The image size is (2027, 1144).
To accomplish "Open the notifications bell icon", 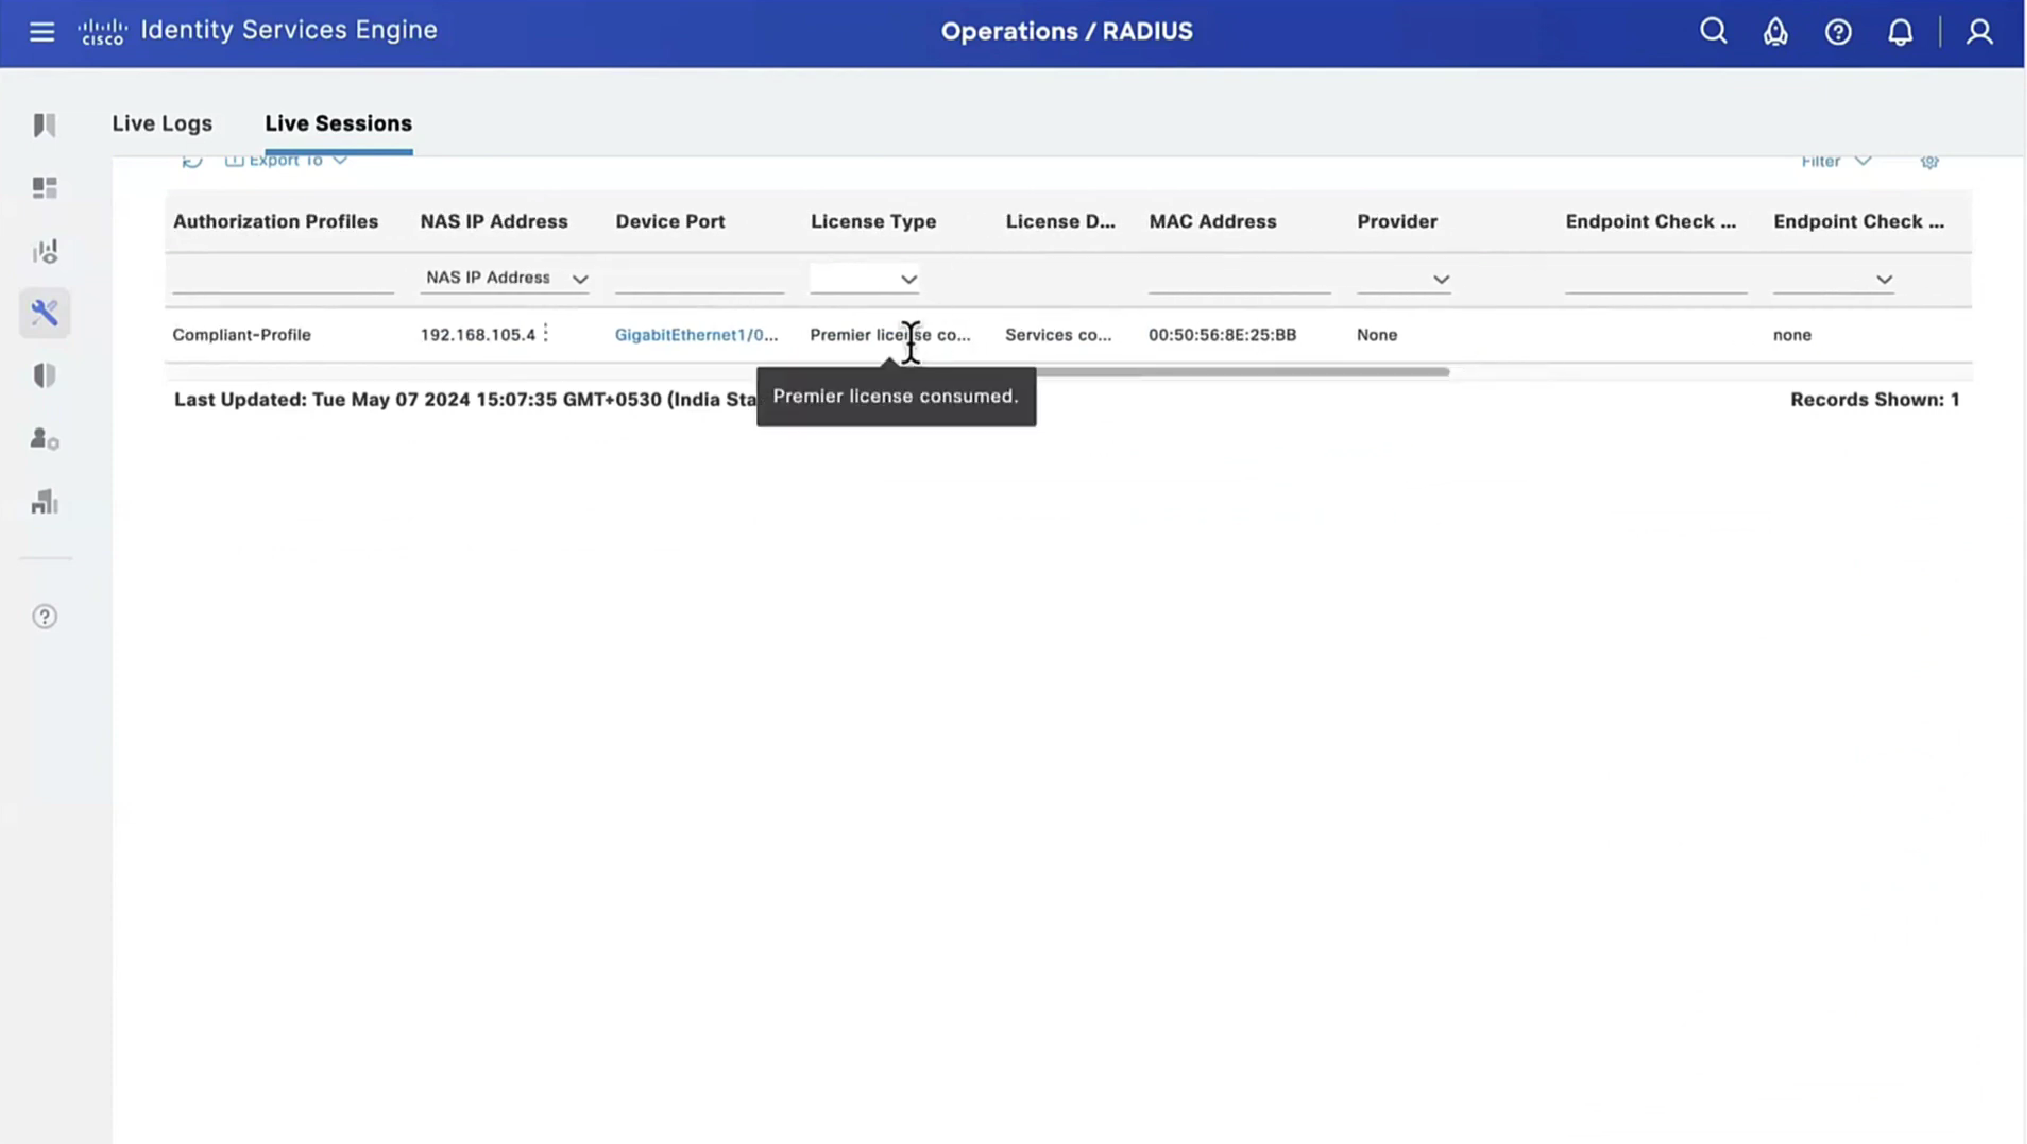I will pos(1899,32).
